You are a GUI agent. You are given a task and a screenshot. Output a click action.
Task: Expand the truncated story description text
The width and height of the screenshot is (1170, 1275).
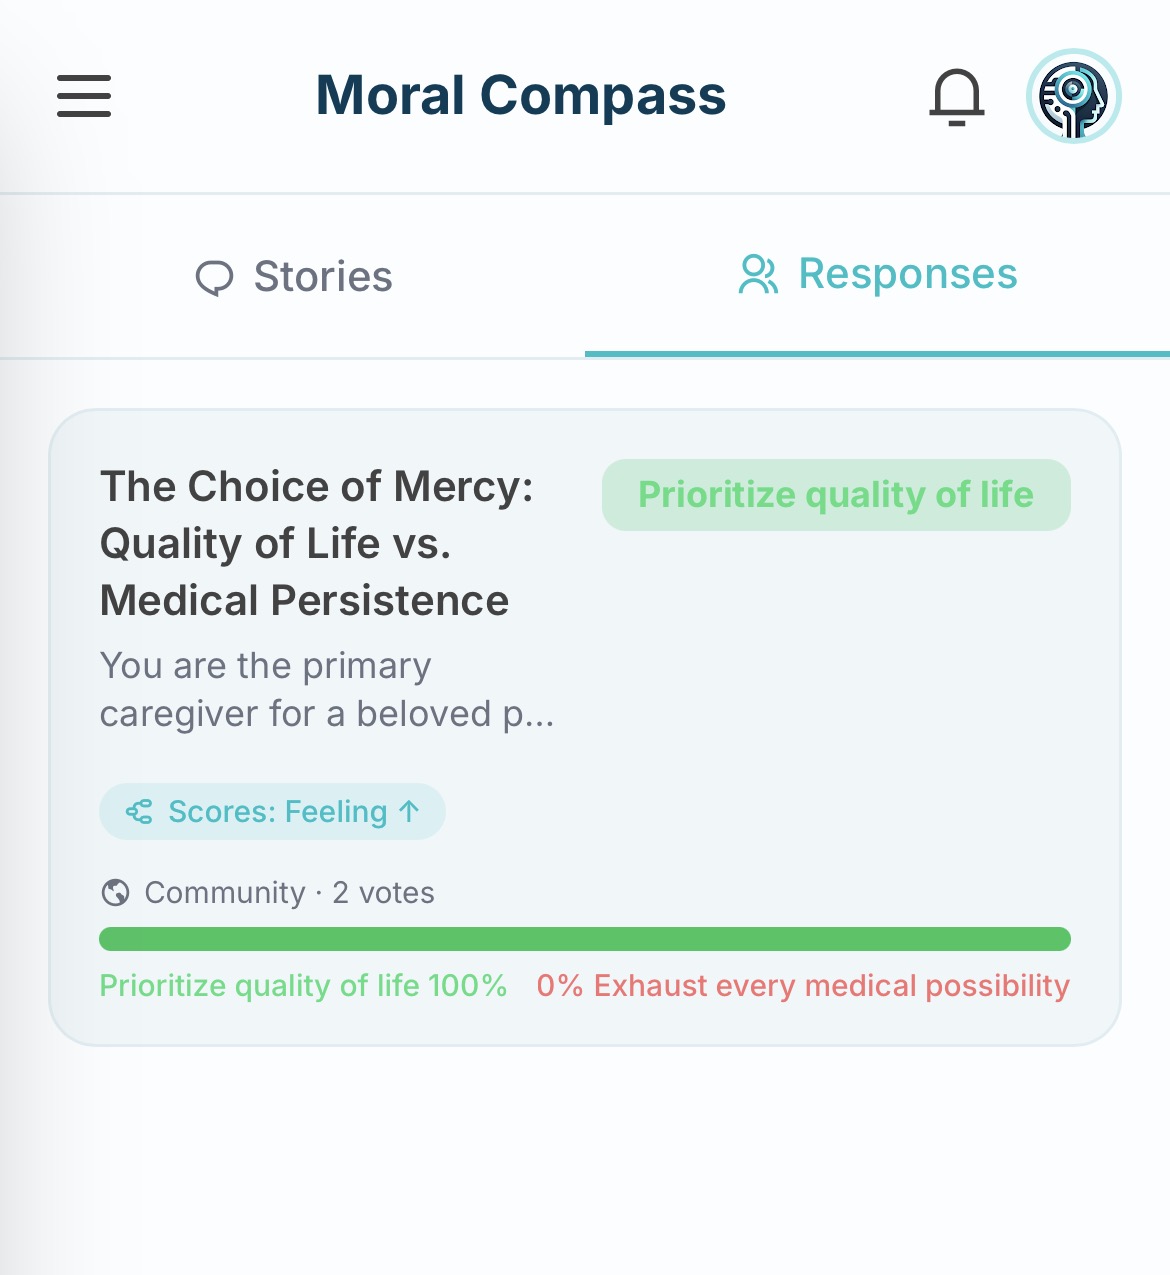(x=328, y=690)
